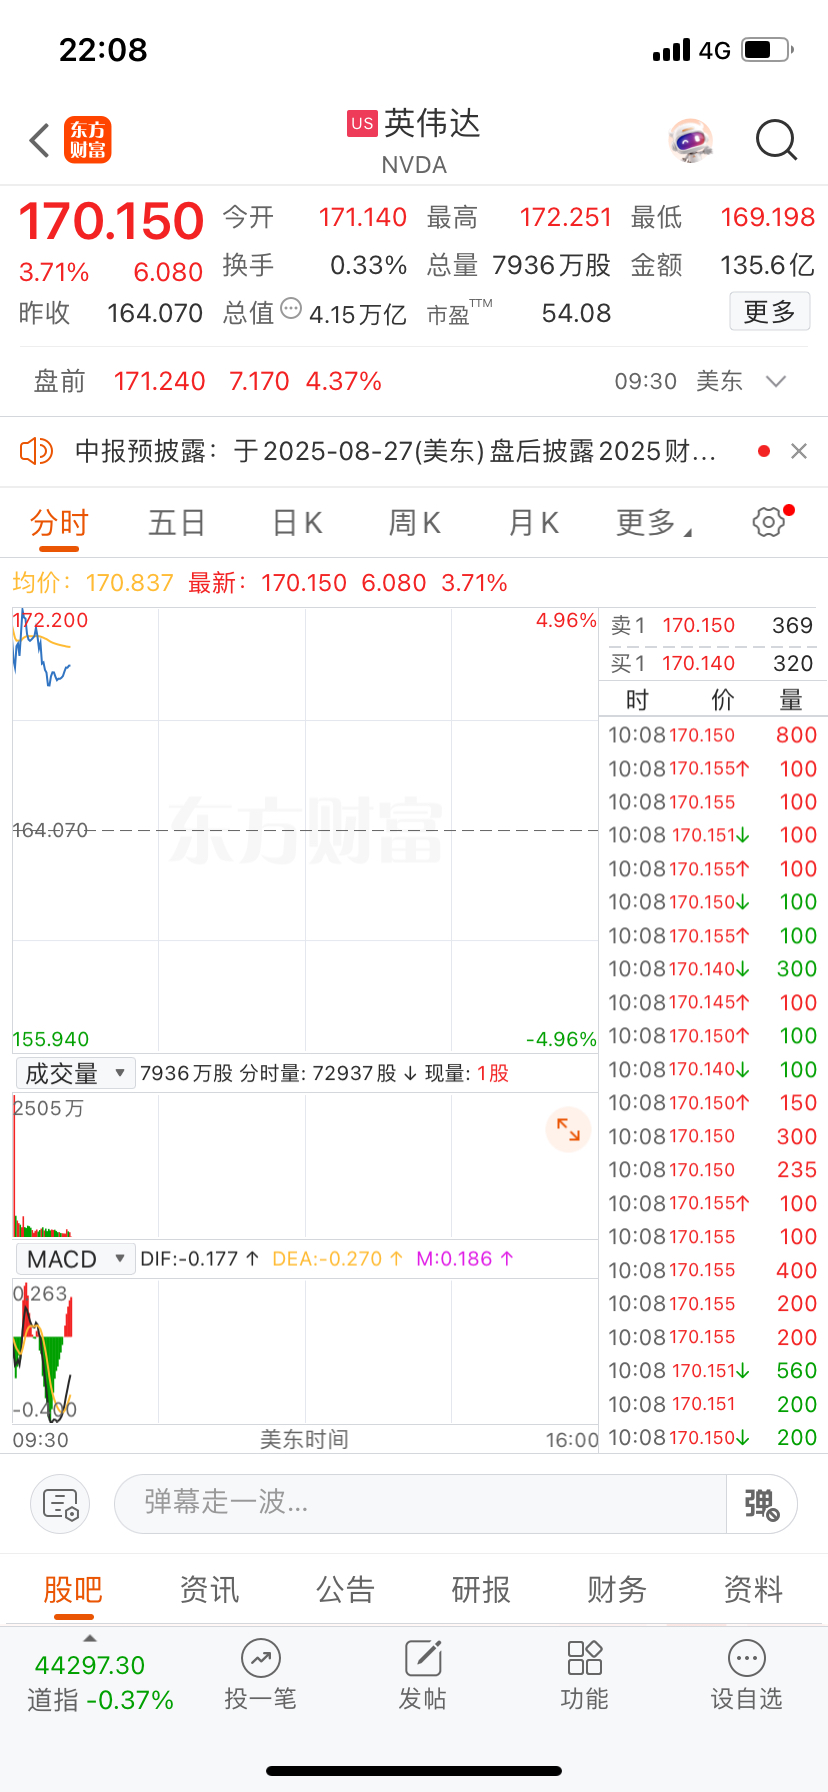Switch to the 日K tab
Viewport: 828px width, 1792px height.
(297, 523)
